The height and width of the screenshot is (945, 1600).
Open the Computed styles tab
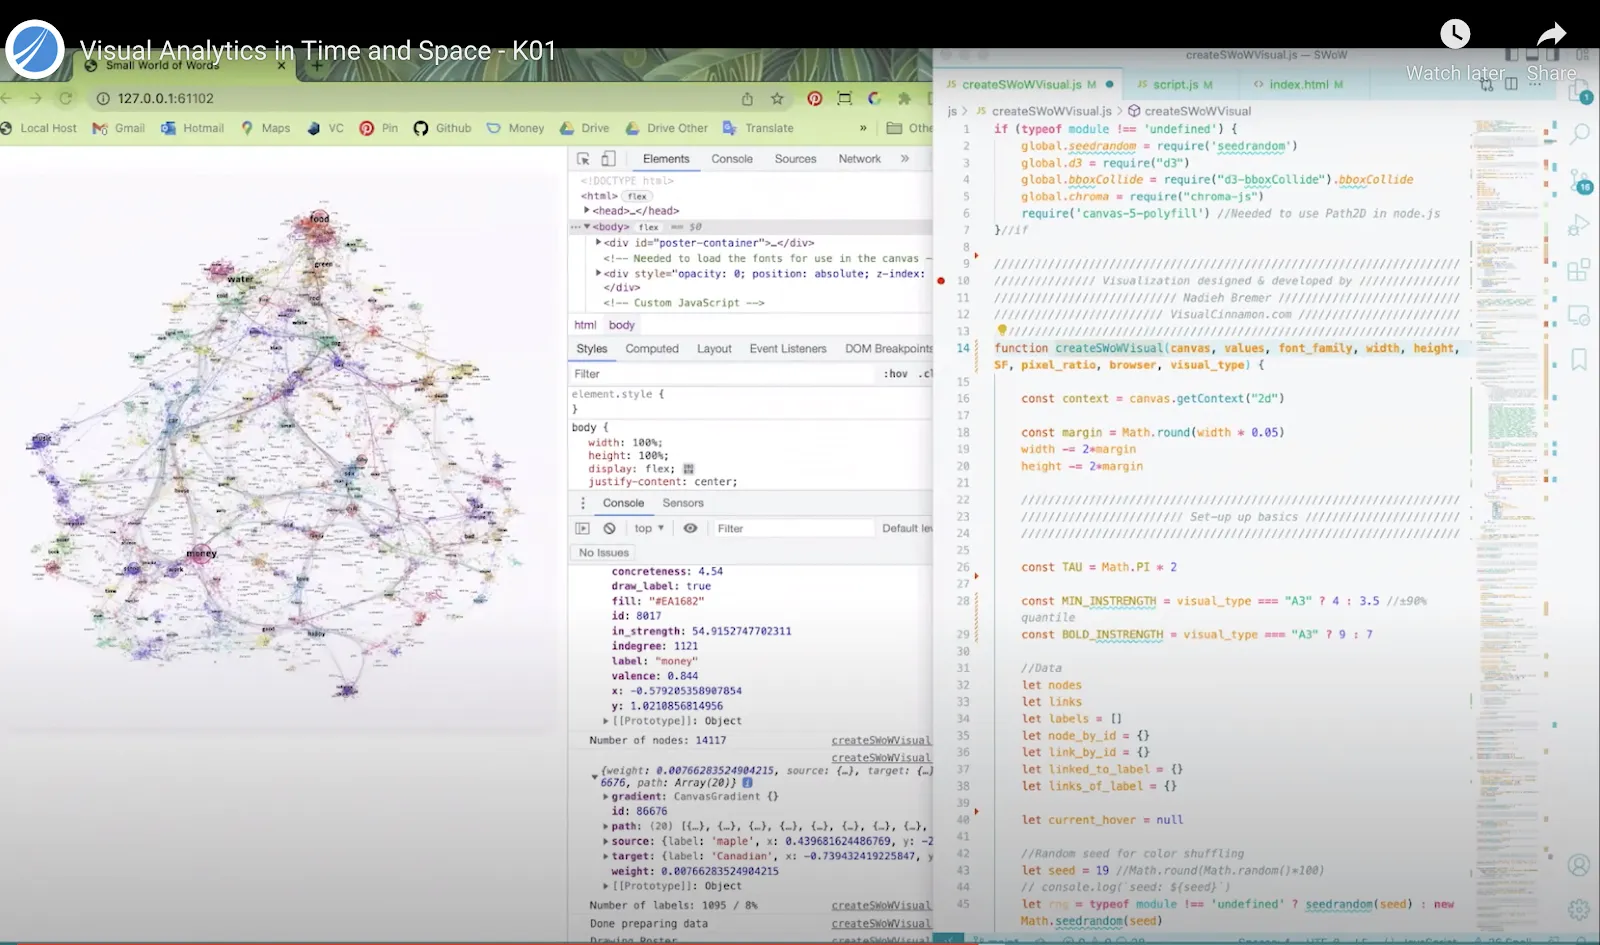(x=652, y=349)
